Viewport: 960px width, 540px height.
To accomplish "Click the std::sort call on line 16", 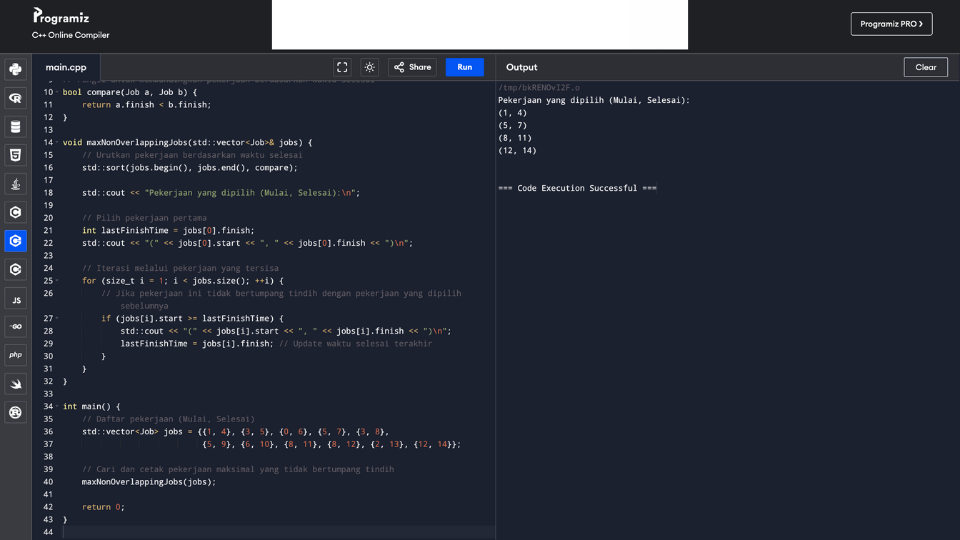I will [190, 167].
